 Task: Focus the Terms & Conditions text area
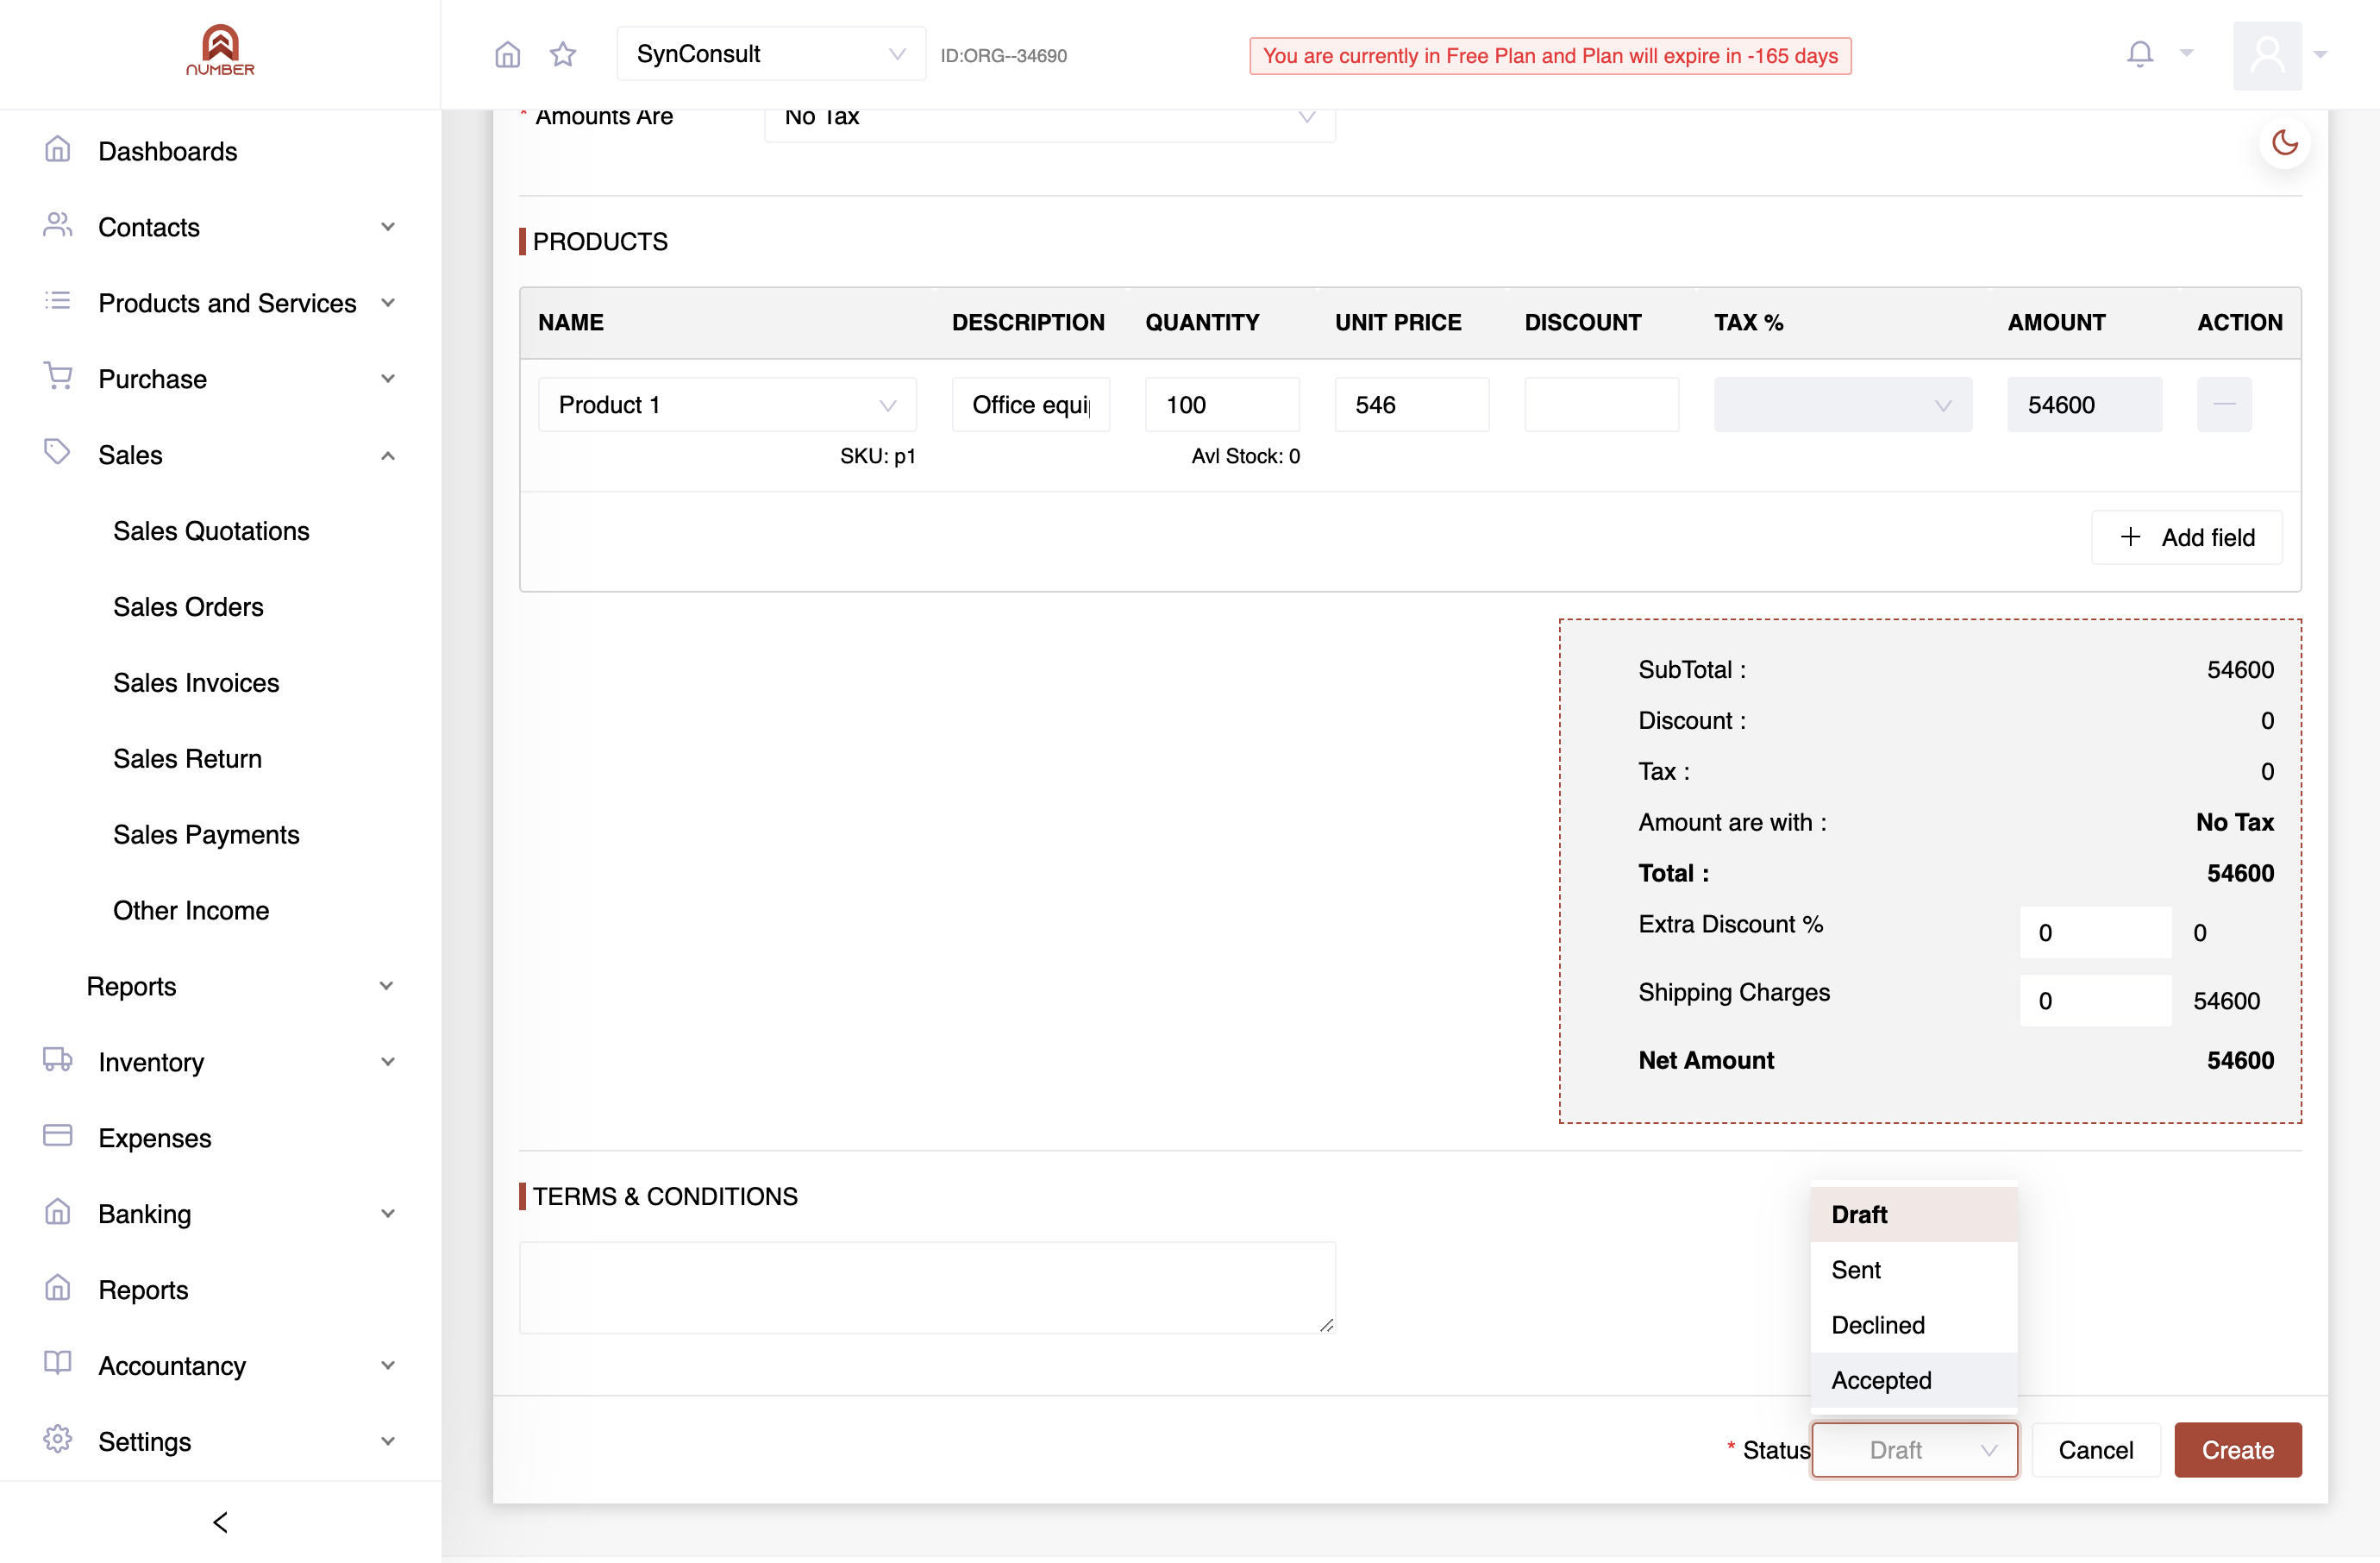point(927,1287)
